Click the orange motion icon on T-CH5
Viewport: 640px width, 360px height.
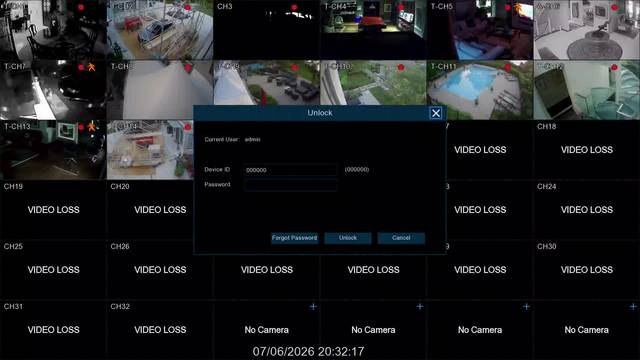tap(518, 7)
